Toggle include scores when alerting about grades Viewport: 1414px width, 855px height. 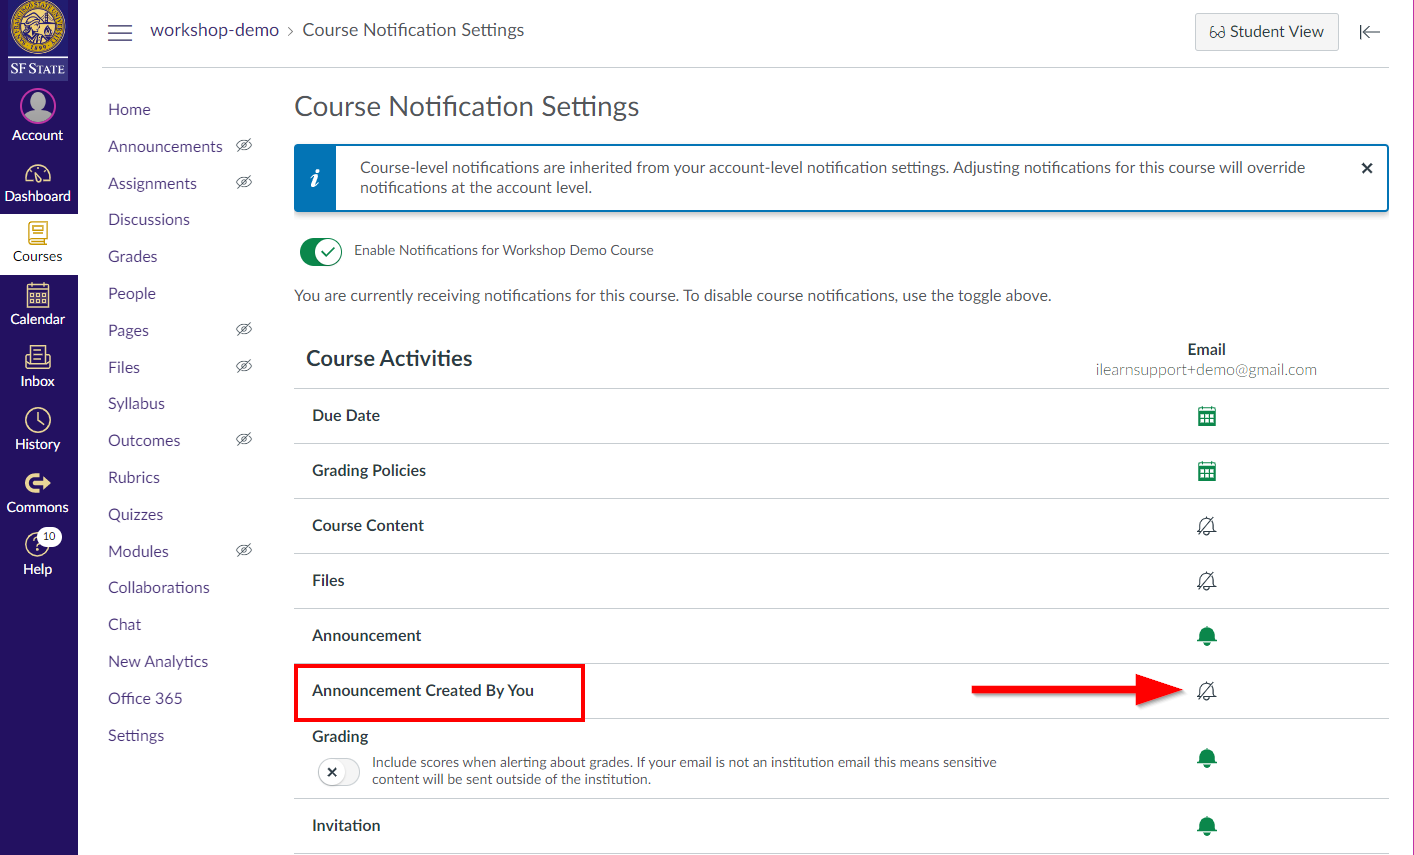pos(338,772)
